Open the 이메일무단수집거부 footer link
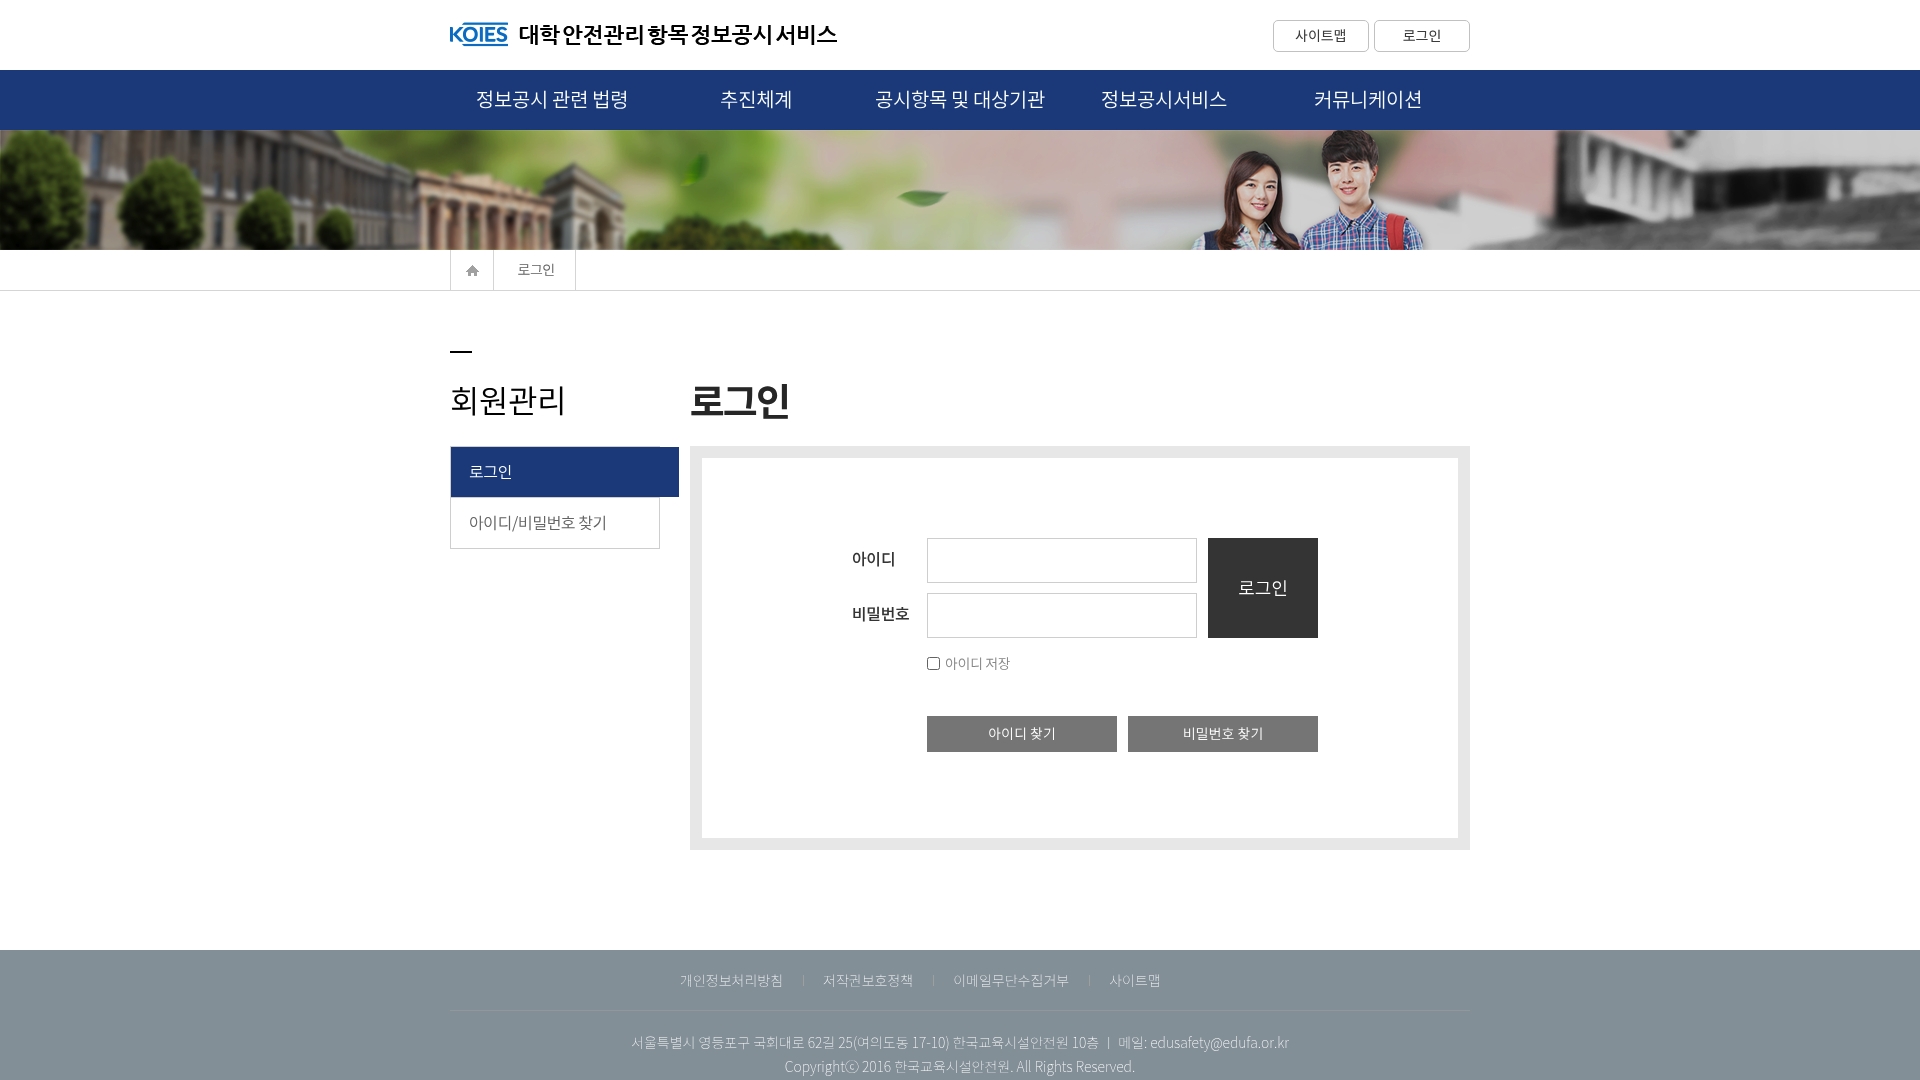Image resolution: width=1920 pixels, height=1080 pixels. [x=1010, y=980]
